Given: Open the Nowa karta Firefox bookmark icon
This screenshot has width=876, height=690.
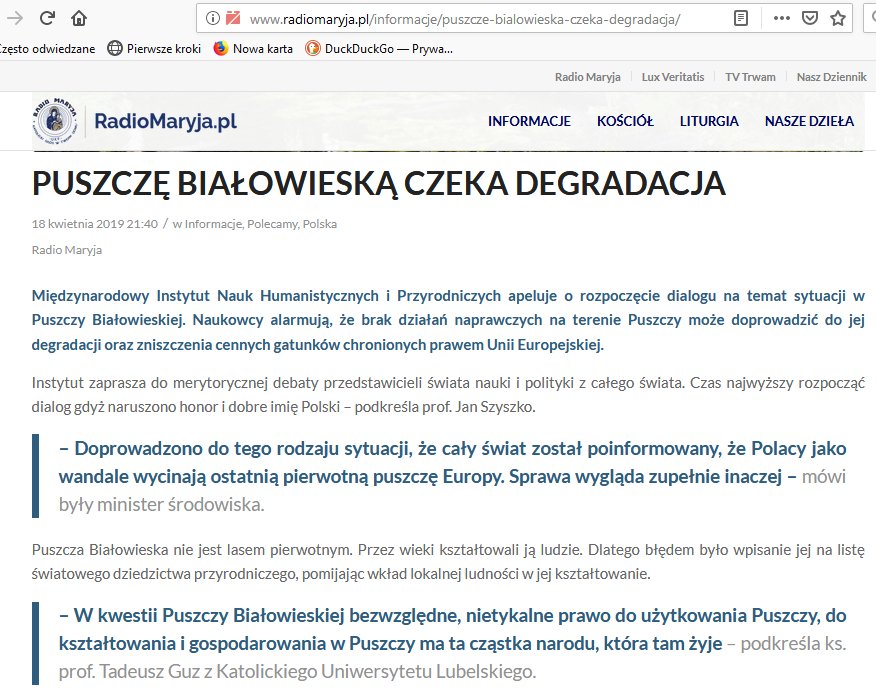Looking at the screenshot, I should click(221, 49).
